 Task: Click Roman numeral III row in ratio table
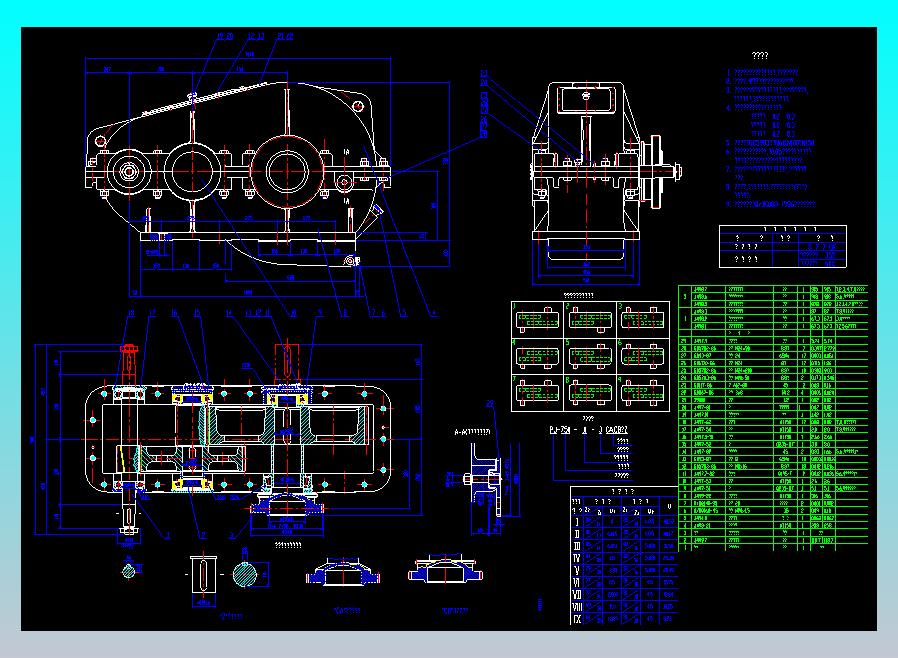point(624,546)
